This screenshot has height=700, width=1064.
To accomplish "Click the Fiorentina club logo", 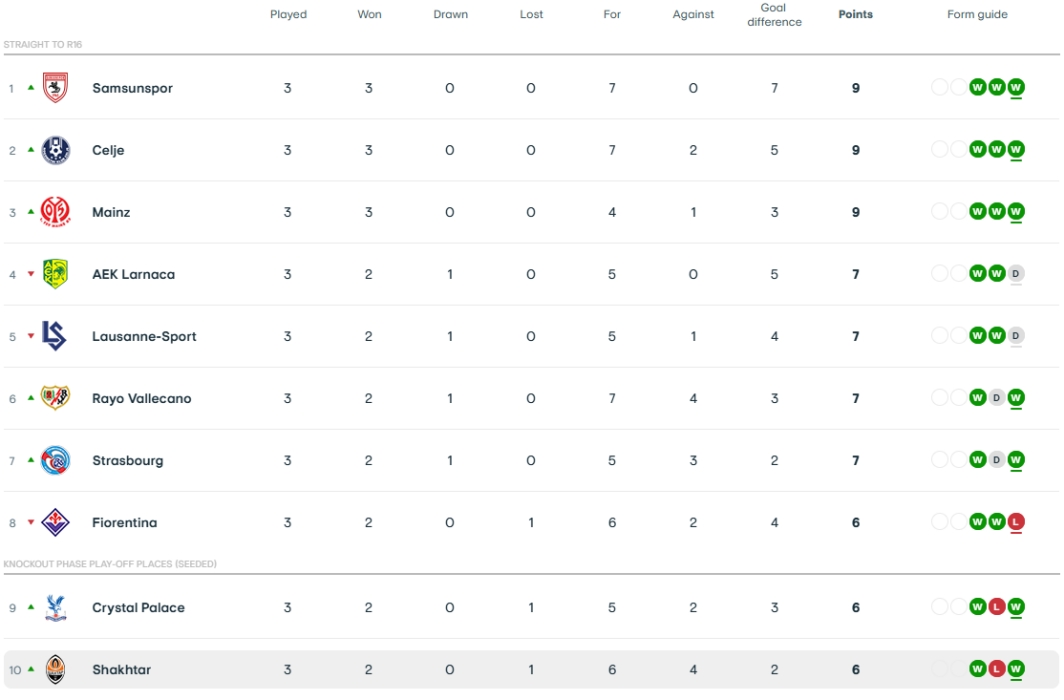I will 55,522.
